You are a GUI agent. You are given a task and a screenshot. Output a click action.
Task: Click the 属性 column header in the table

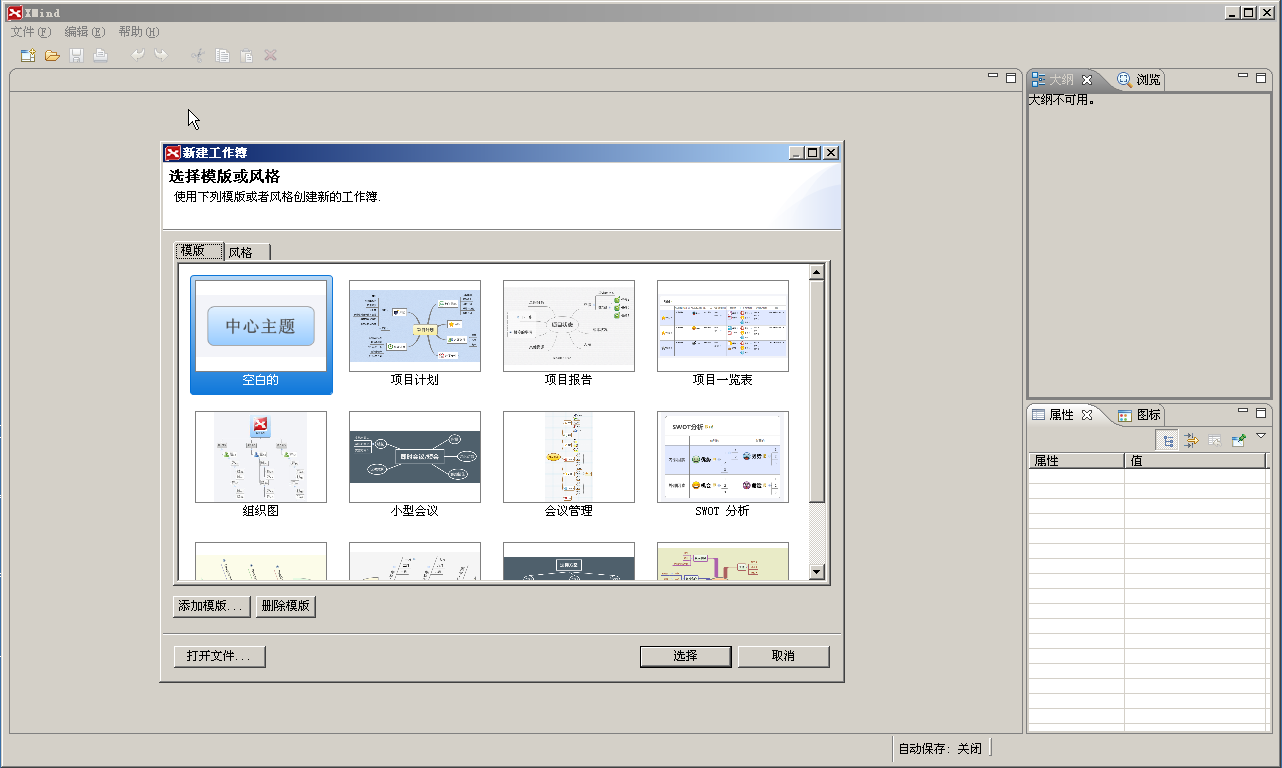(1076, 461)
